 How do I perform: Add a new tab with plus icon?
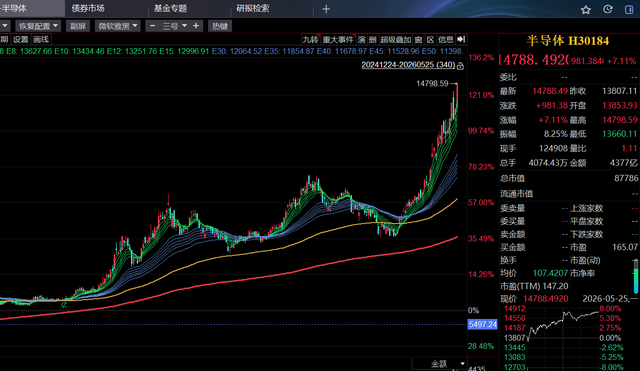click(x=326, y=9)
